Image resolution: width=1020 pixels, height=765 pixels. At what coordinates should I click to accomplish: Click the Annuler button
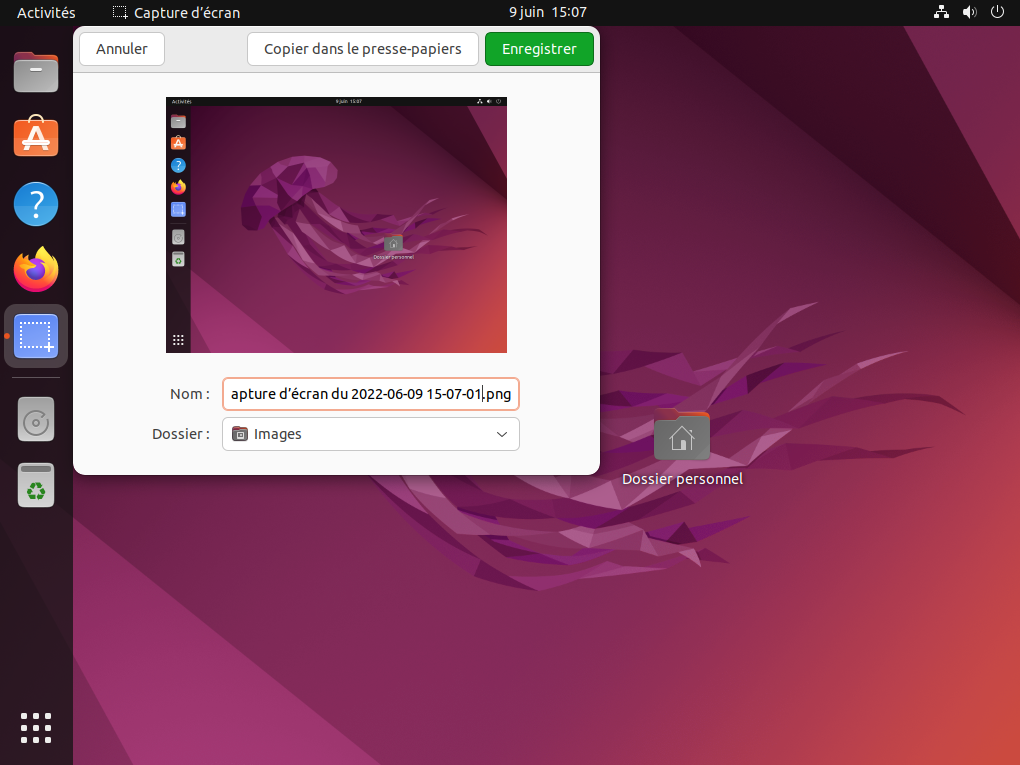[x=122, y=49]
